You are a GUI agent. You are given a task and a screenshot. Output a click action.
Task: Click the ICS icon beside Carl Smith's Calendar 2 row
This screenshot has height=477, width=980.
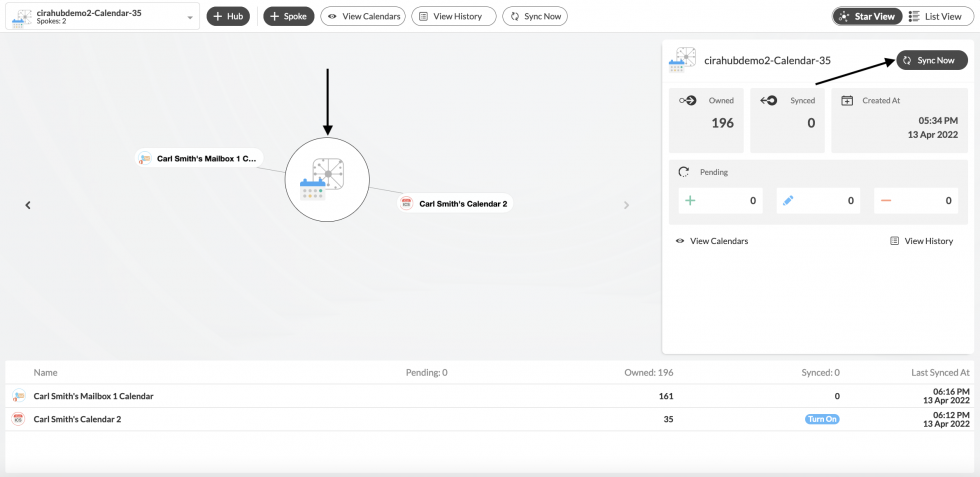point(19,419)
